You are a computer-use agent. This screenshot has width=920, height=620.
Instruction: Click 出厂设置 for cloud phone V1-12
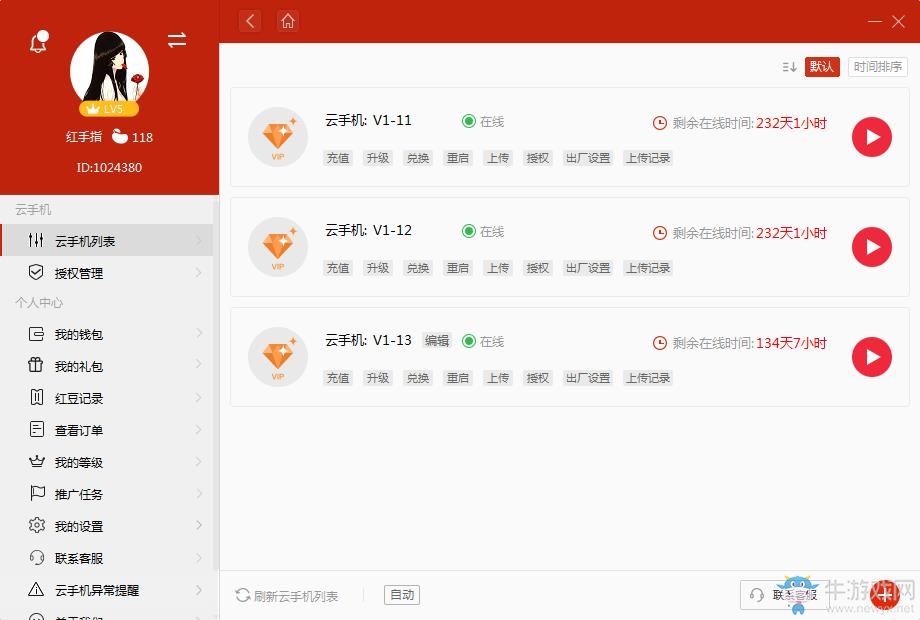click(x=588, y=268)
